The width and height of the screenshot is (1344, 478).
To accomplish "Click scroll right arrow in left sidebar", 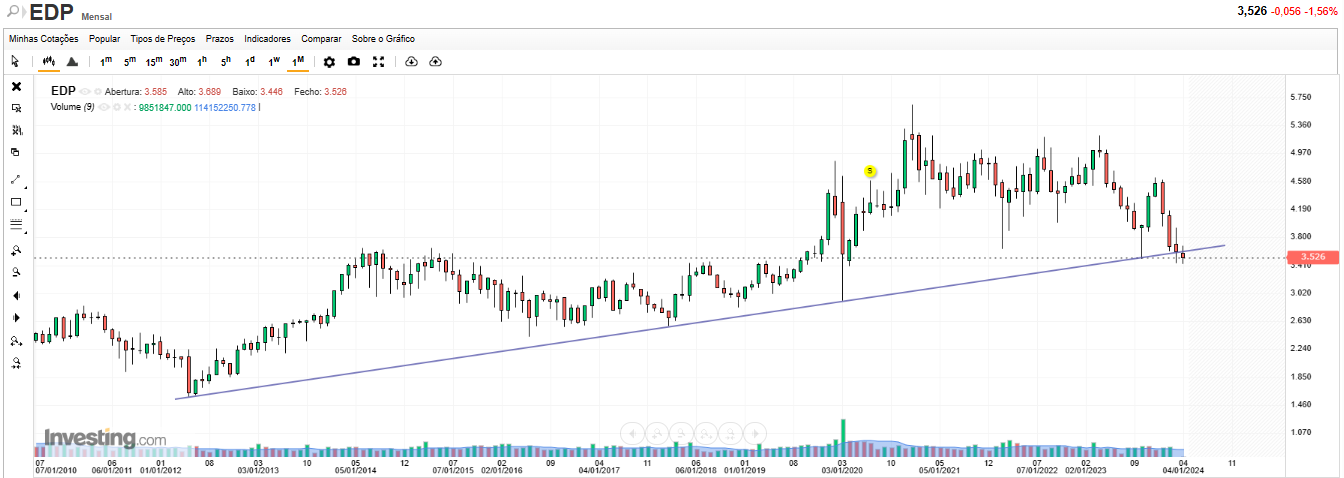I will pos(16,318).
